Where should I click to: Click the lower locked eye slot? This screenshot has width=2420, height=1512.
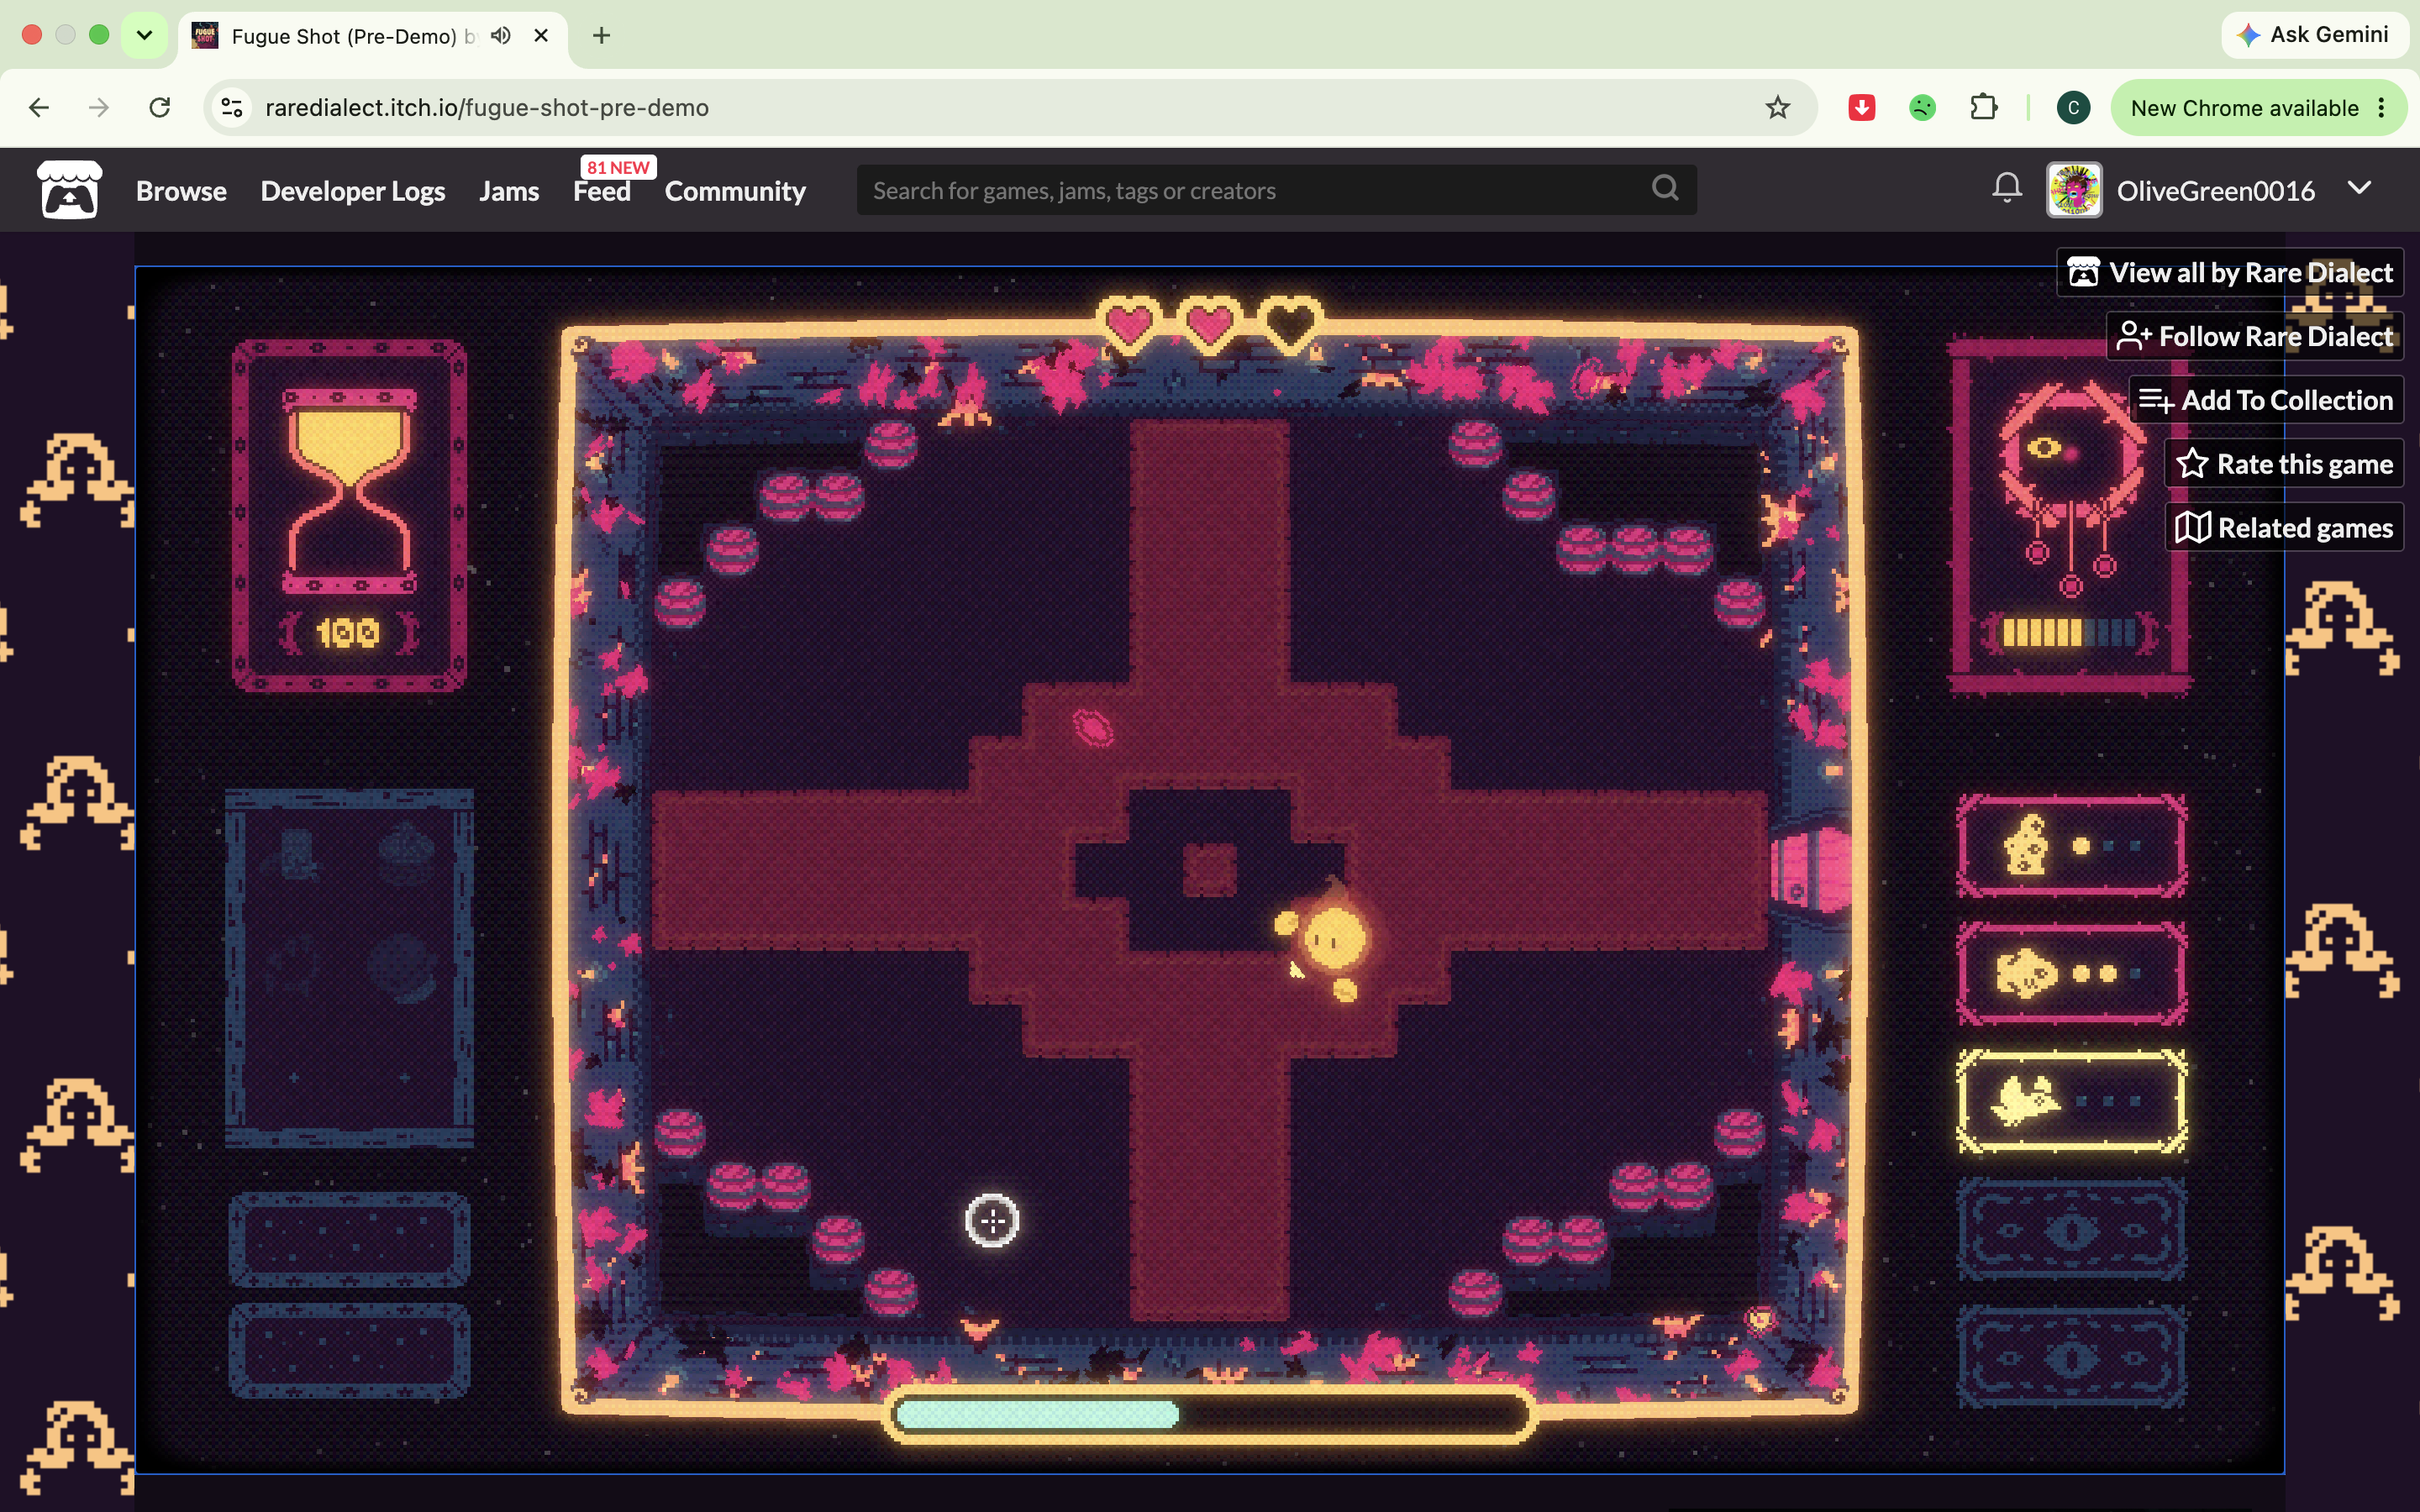coord(2071,1357)
